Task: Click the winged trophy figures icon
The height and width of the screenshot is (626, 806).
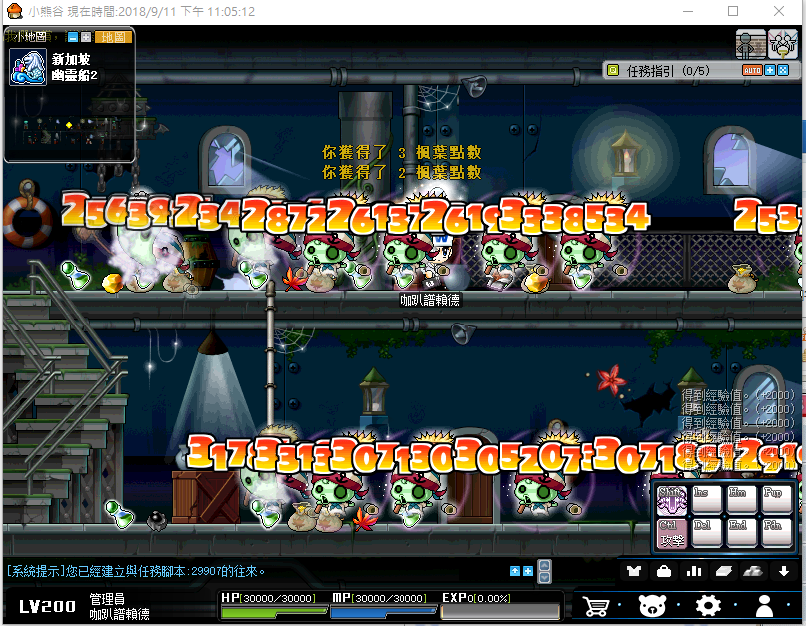Action: (782, 44)
